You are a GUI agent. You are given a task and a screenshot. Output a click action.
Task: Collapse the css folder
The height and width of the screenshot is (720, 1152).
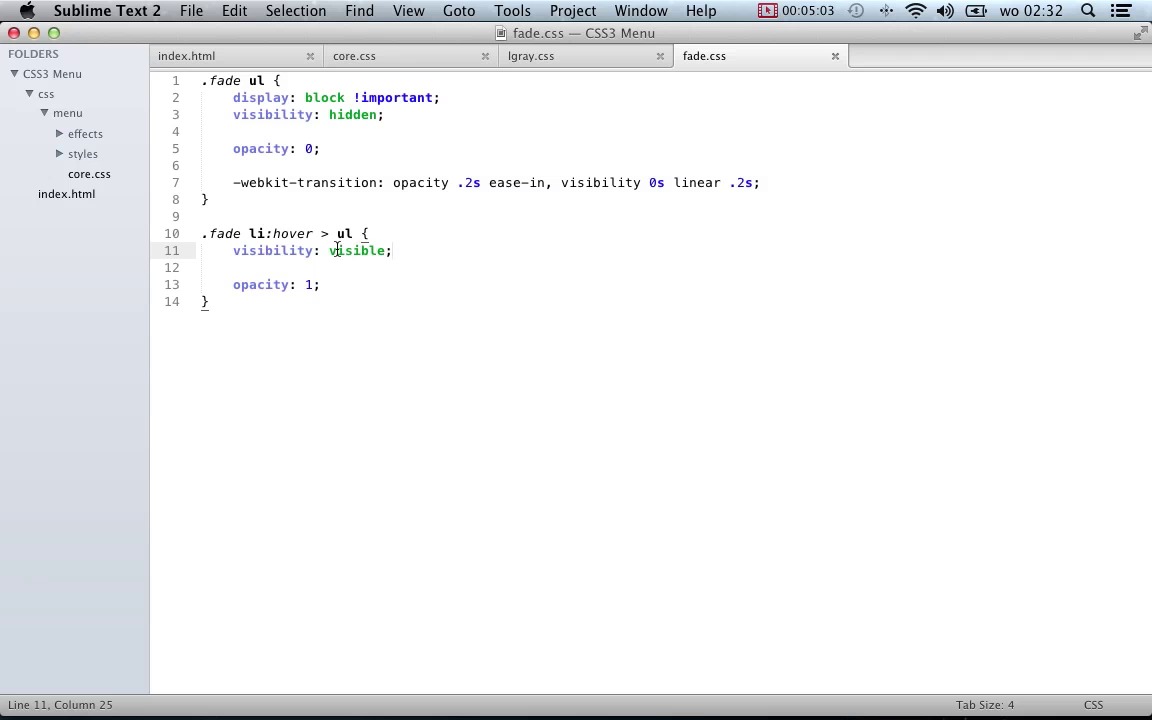click(29, 93)
